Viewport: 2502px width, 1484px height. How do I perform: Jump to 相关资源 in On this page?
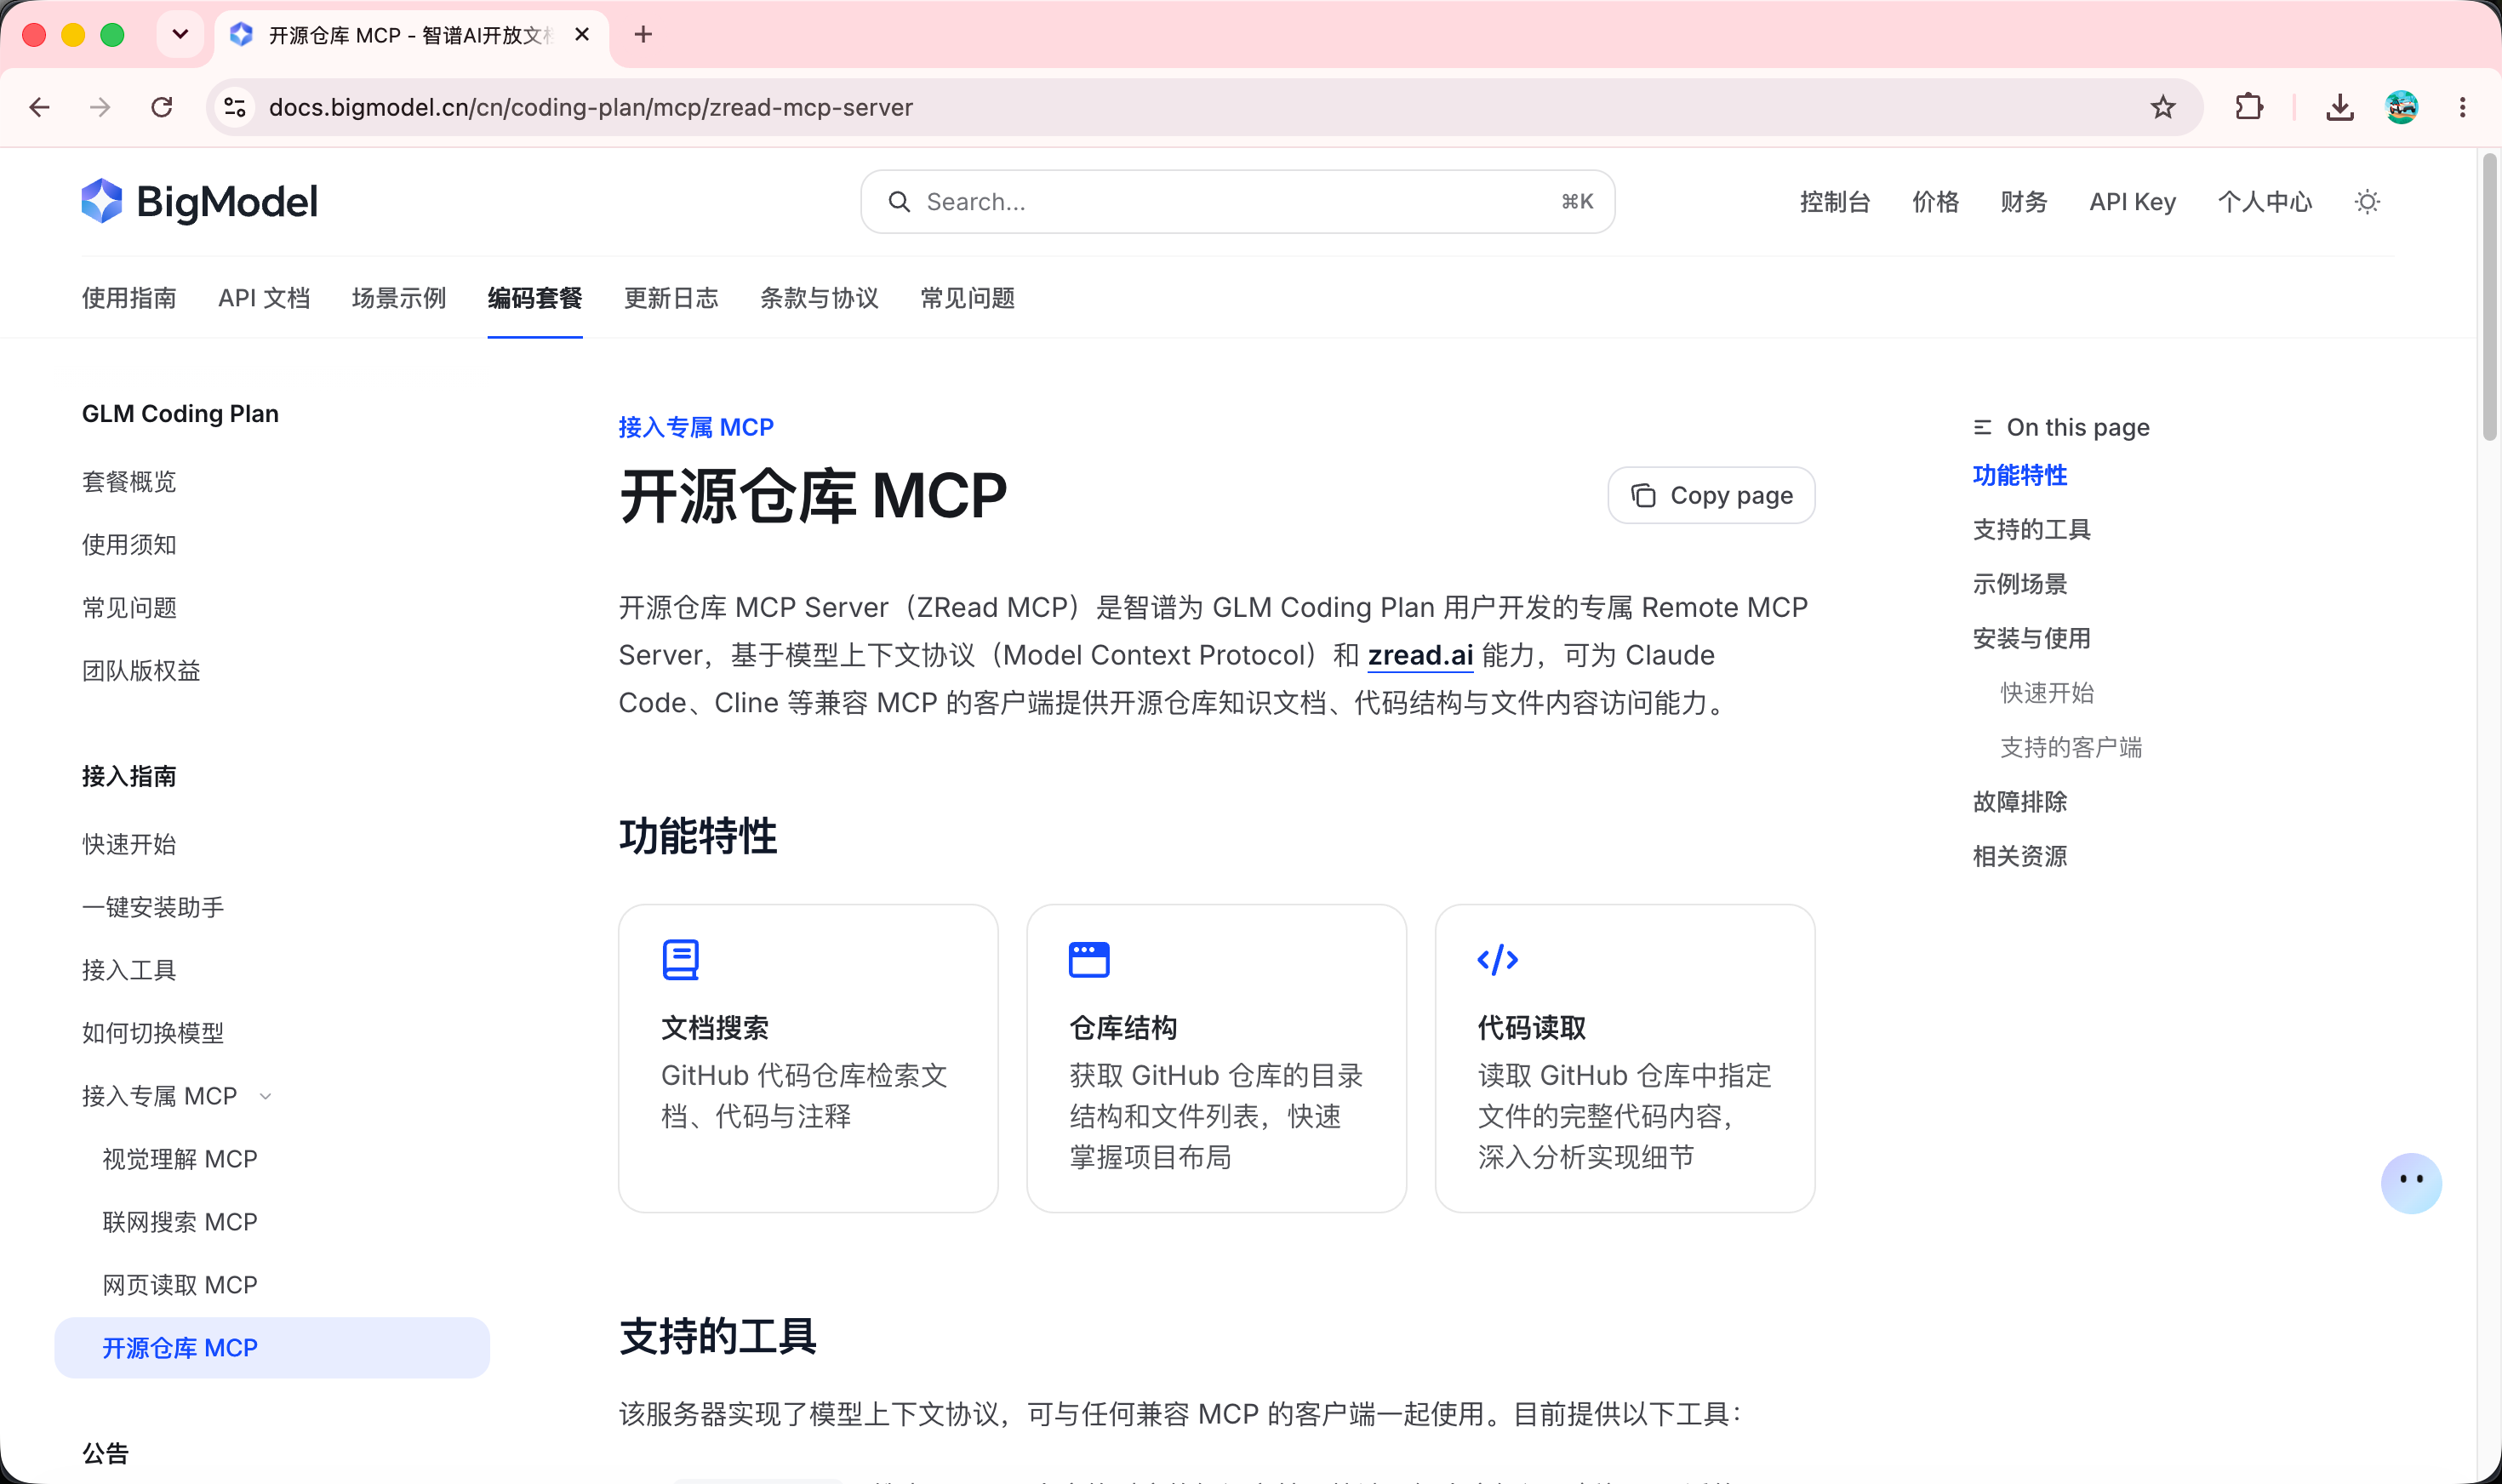pos(2019,857)
